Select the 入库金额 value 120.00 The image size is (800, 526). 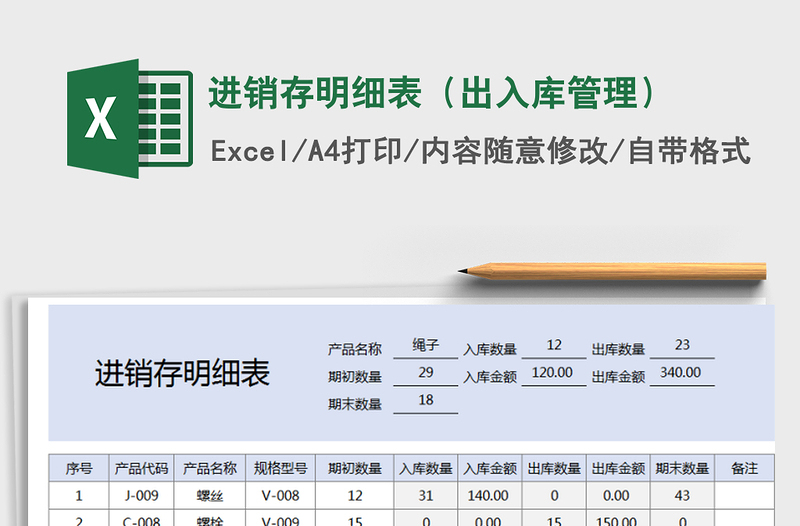pos(554,373)
